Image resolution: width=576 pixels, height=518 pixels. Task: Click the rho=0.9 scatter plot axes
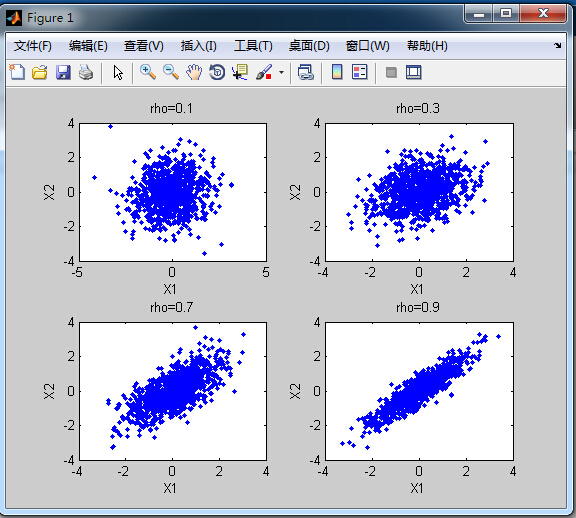point(420,391)
